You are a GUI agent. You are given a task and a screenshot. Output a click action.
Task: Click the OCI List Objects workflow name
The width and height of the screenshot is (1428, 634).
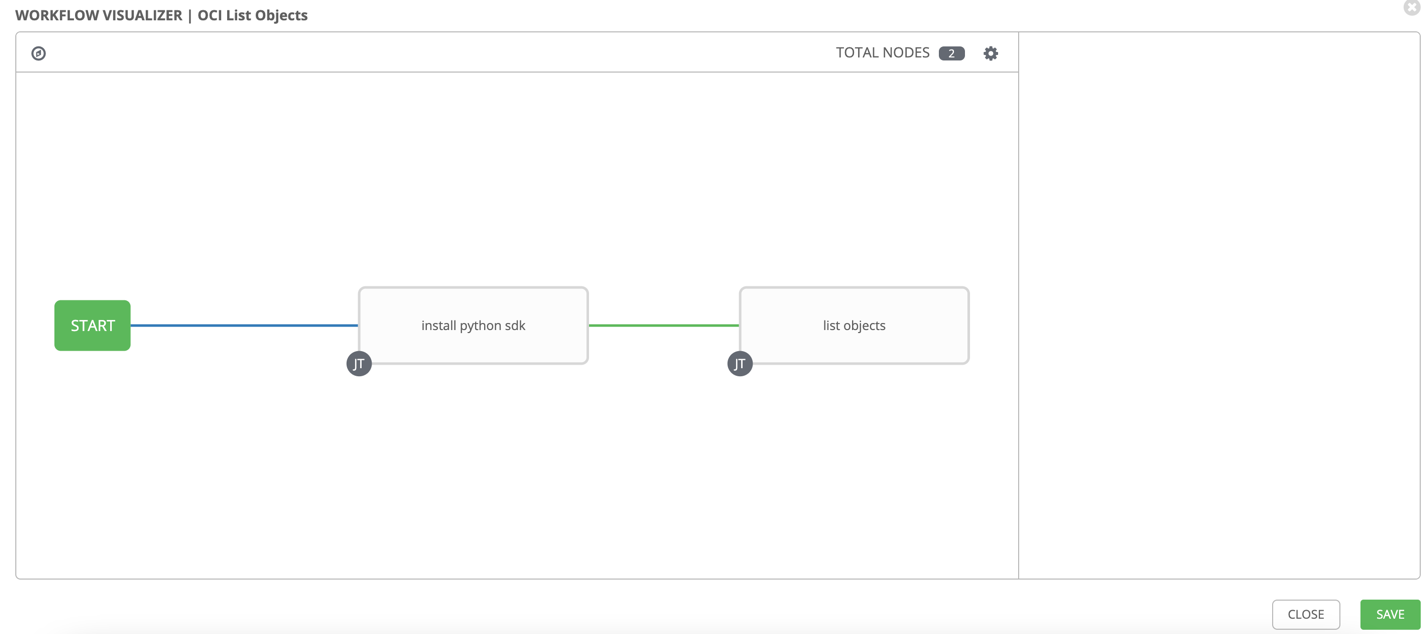point(253,15)
